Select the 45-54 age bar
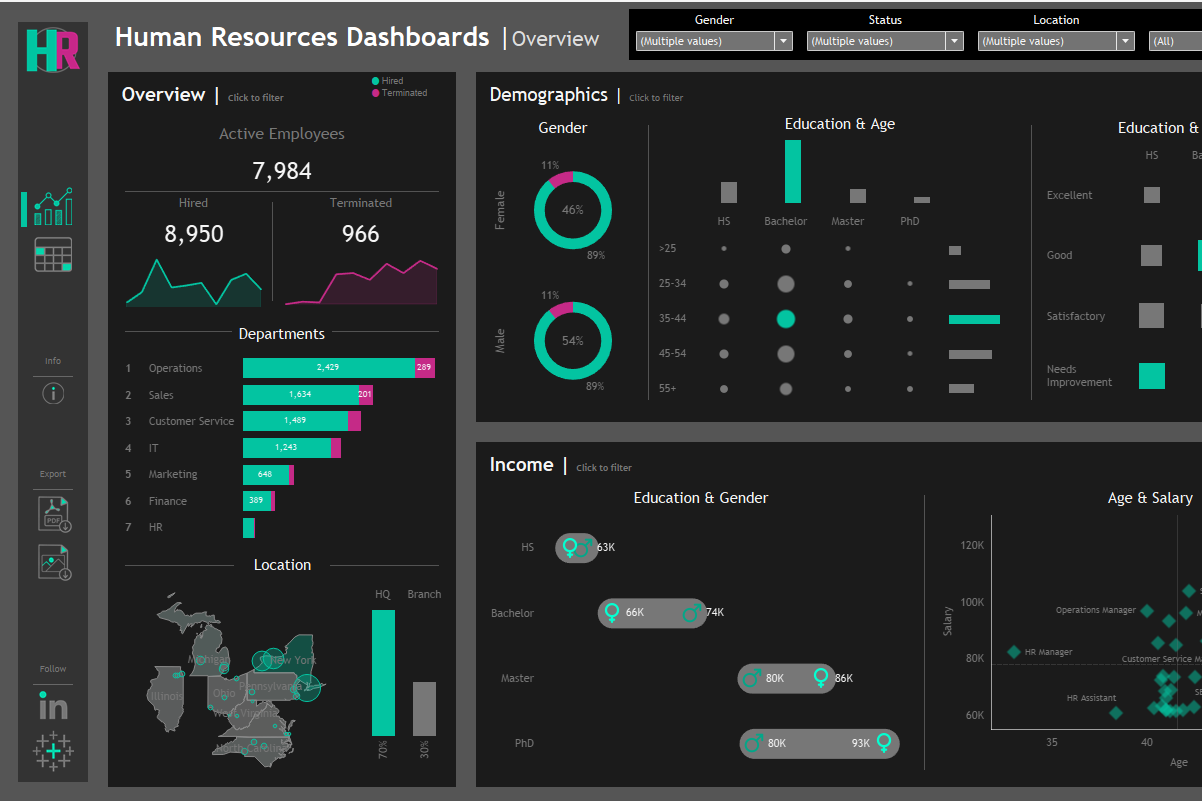Image resolution: width=1202 pixels, height=801 pixels. (970, 354)
